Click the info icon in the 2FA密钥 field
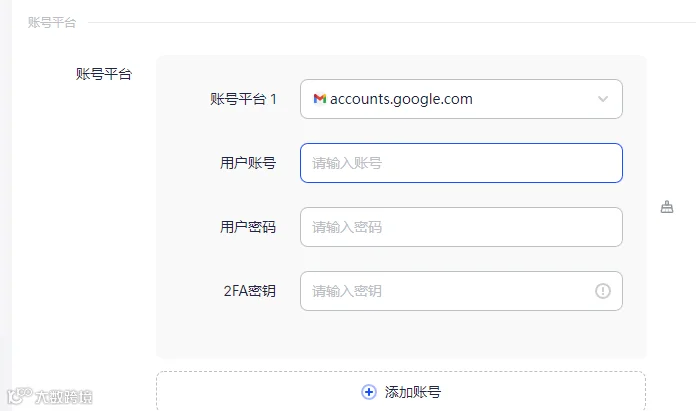This screenshot has height=411, width=699. [x=603, y=291]
